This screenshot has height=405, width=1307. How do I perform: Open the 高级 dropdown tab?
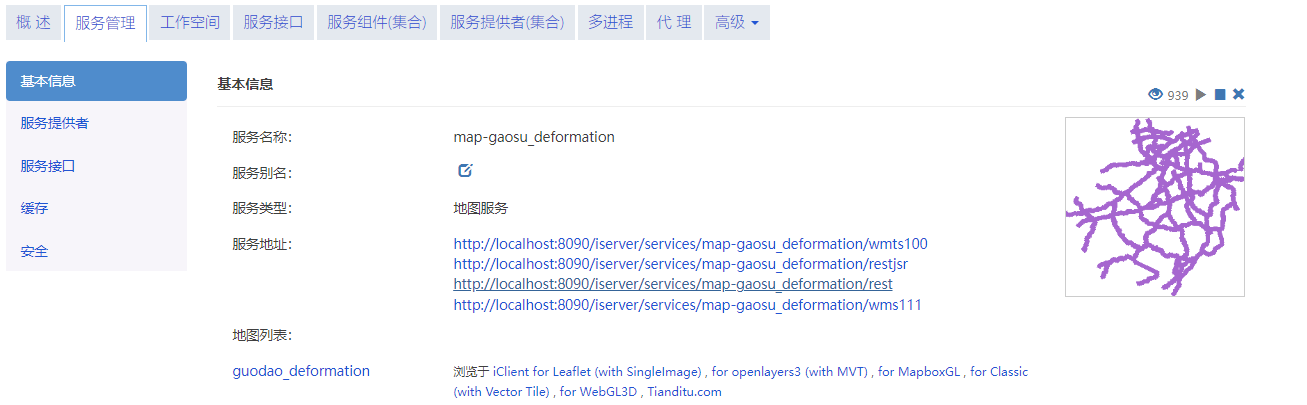(x=737, y=22)
